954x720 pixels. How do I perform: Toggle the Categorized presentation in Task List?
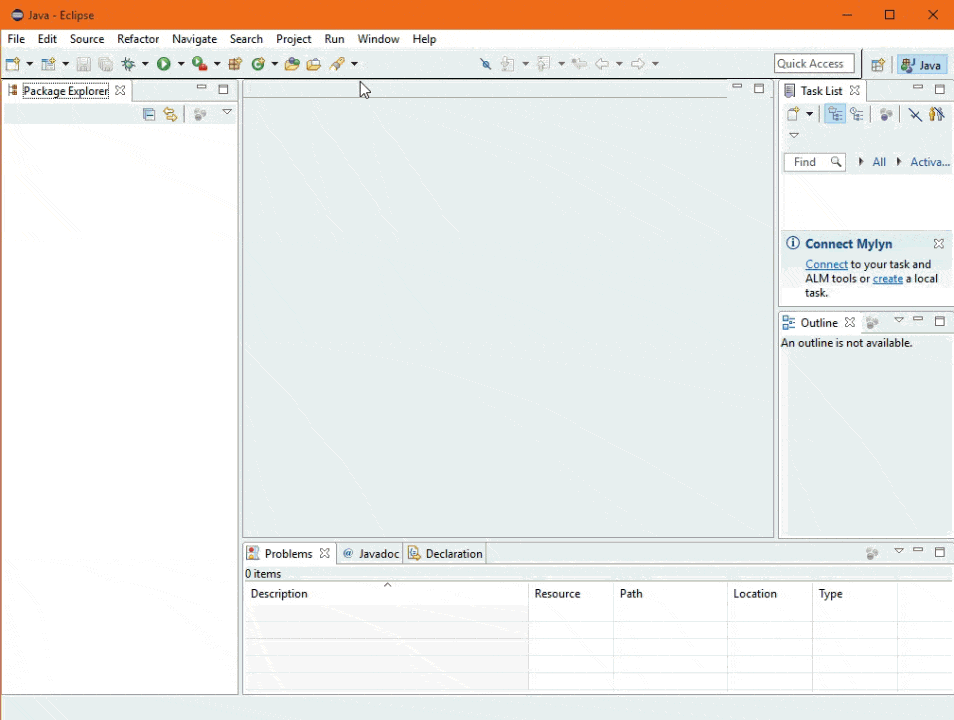(835, 114)
